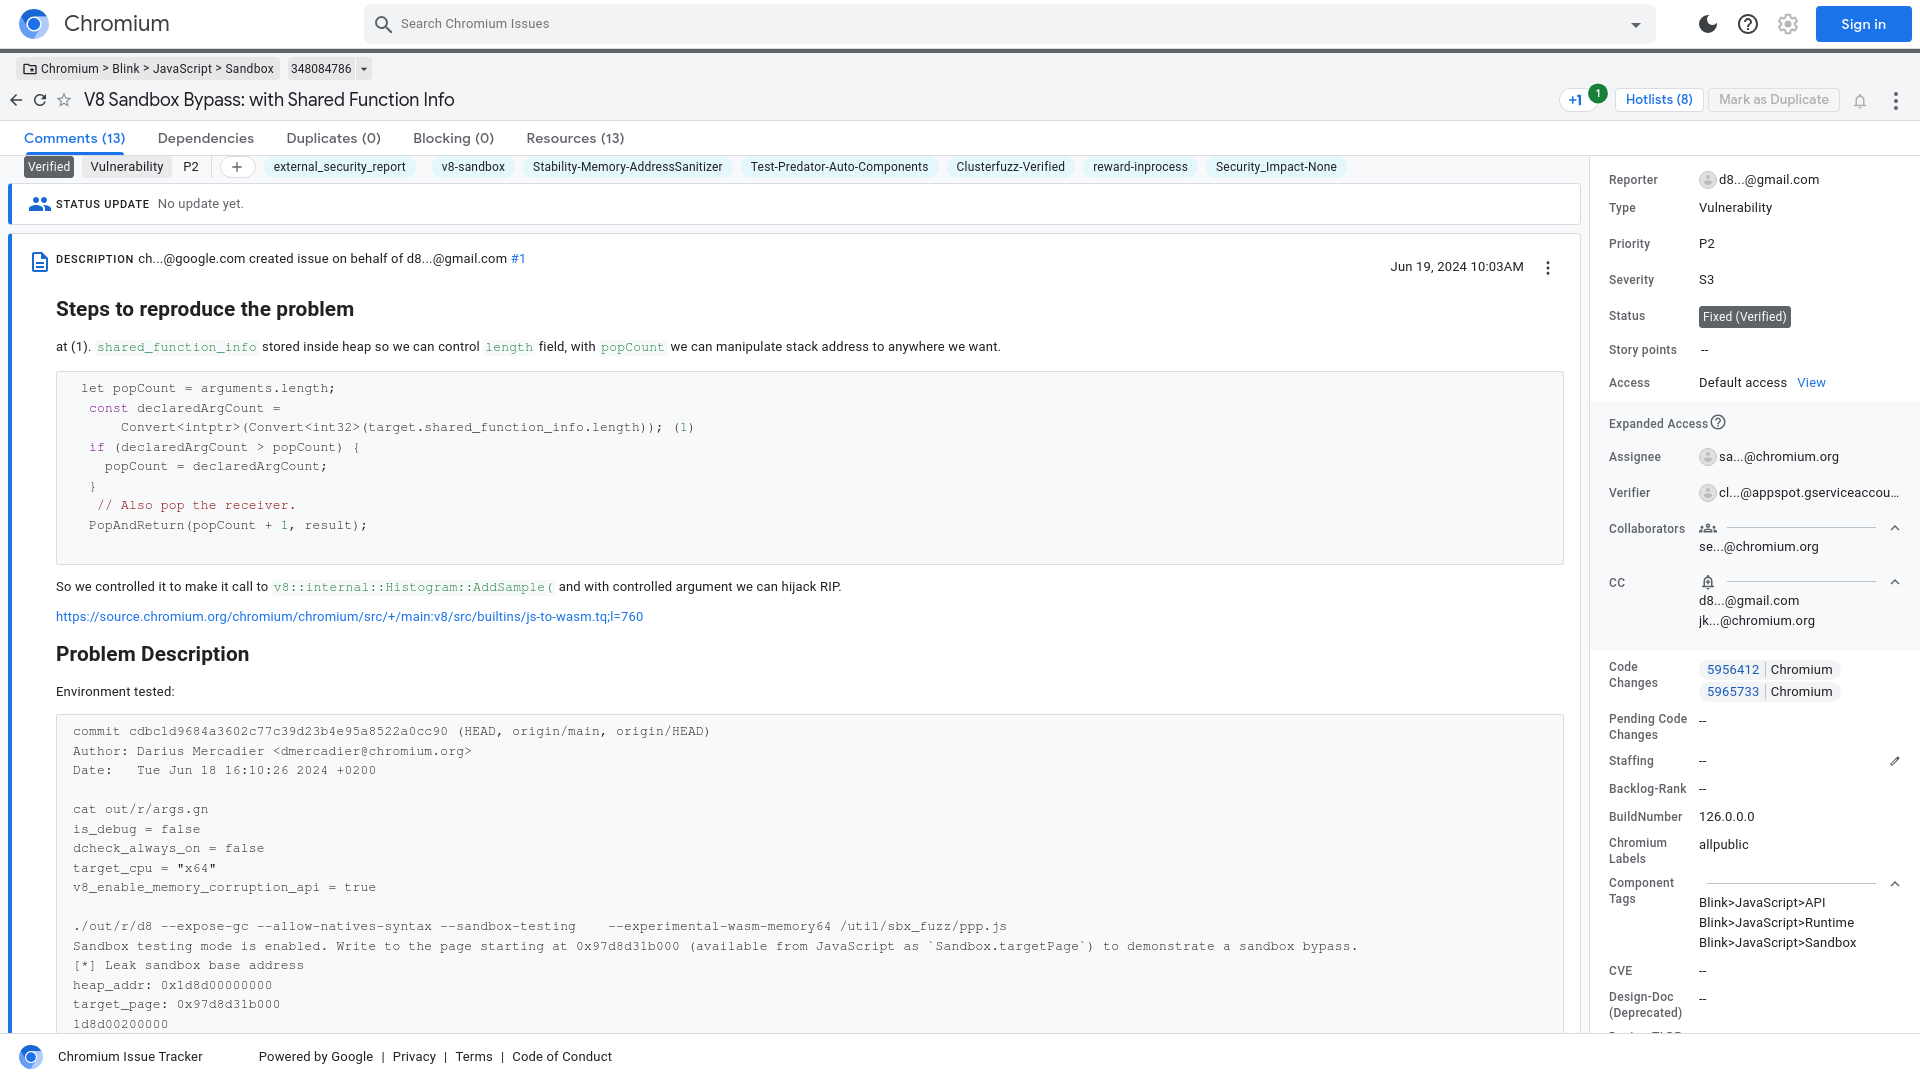The height and width of the screenshot is (1080, 1920).
Task: Expand the issue number dropdown arrow
Action: [x=367, y=69]
